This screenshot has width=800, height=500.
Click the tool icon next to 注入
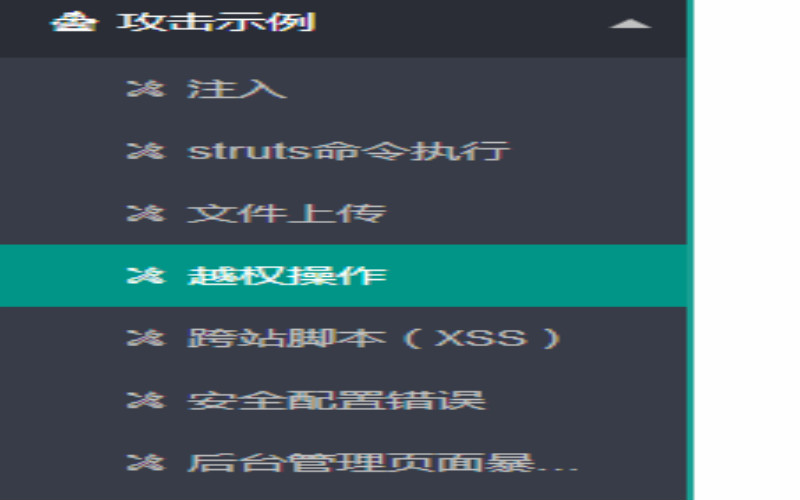point(146,89)
